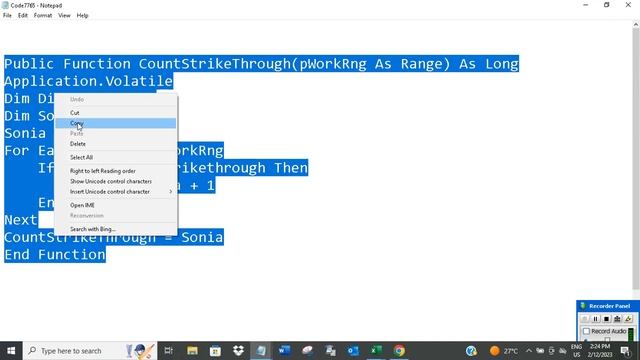Expand Insert Unicode control character submenu
Image resolution: width=640 pixels, height=360 pixels.
point(116,191)
